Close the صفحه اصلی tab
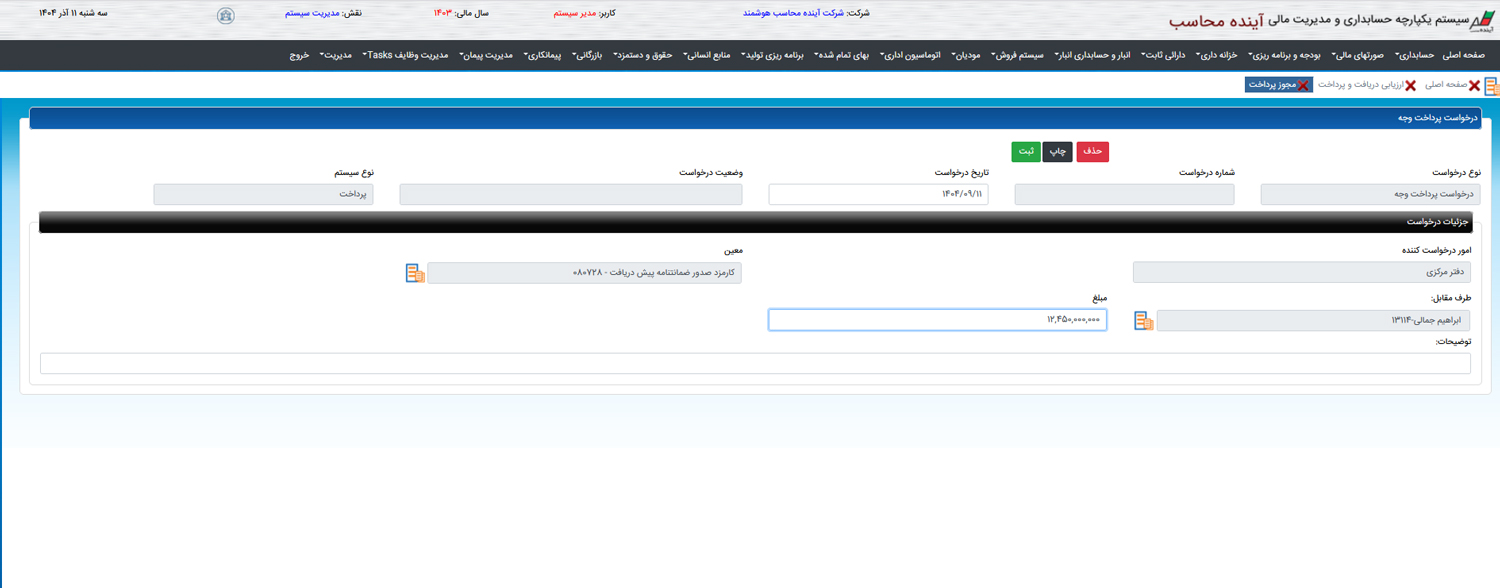1500x588 pixels. pos(1474,85)
